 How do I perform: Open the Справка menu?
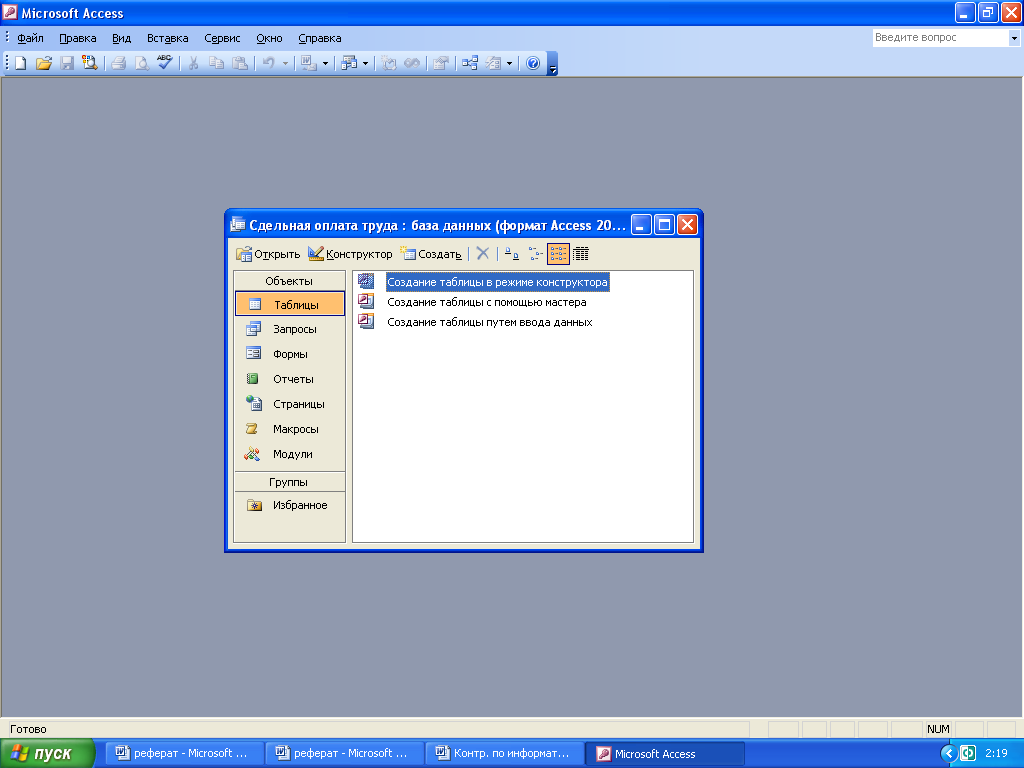319,39
